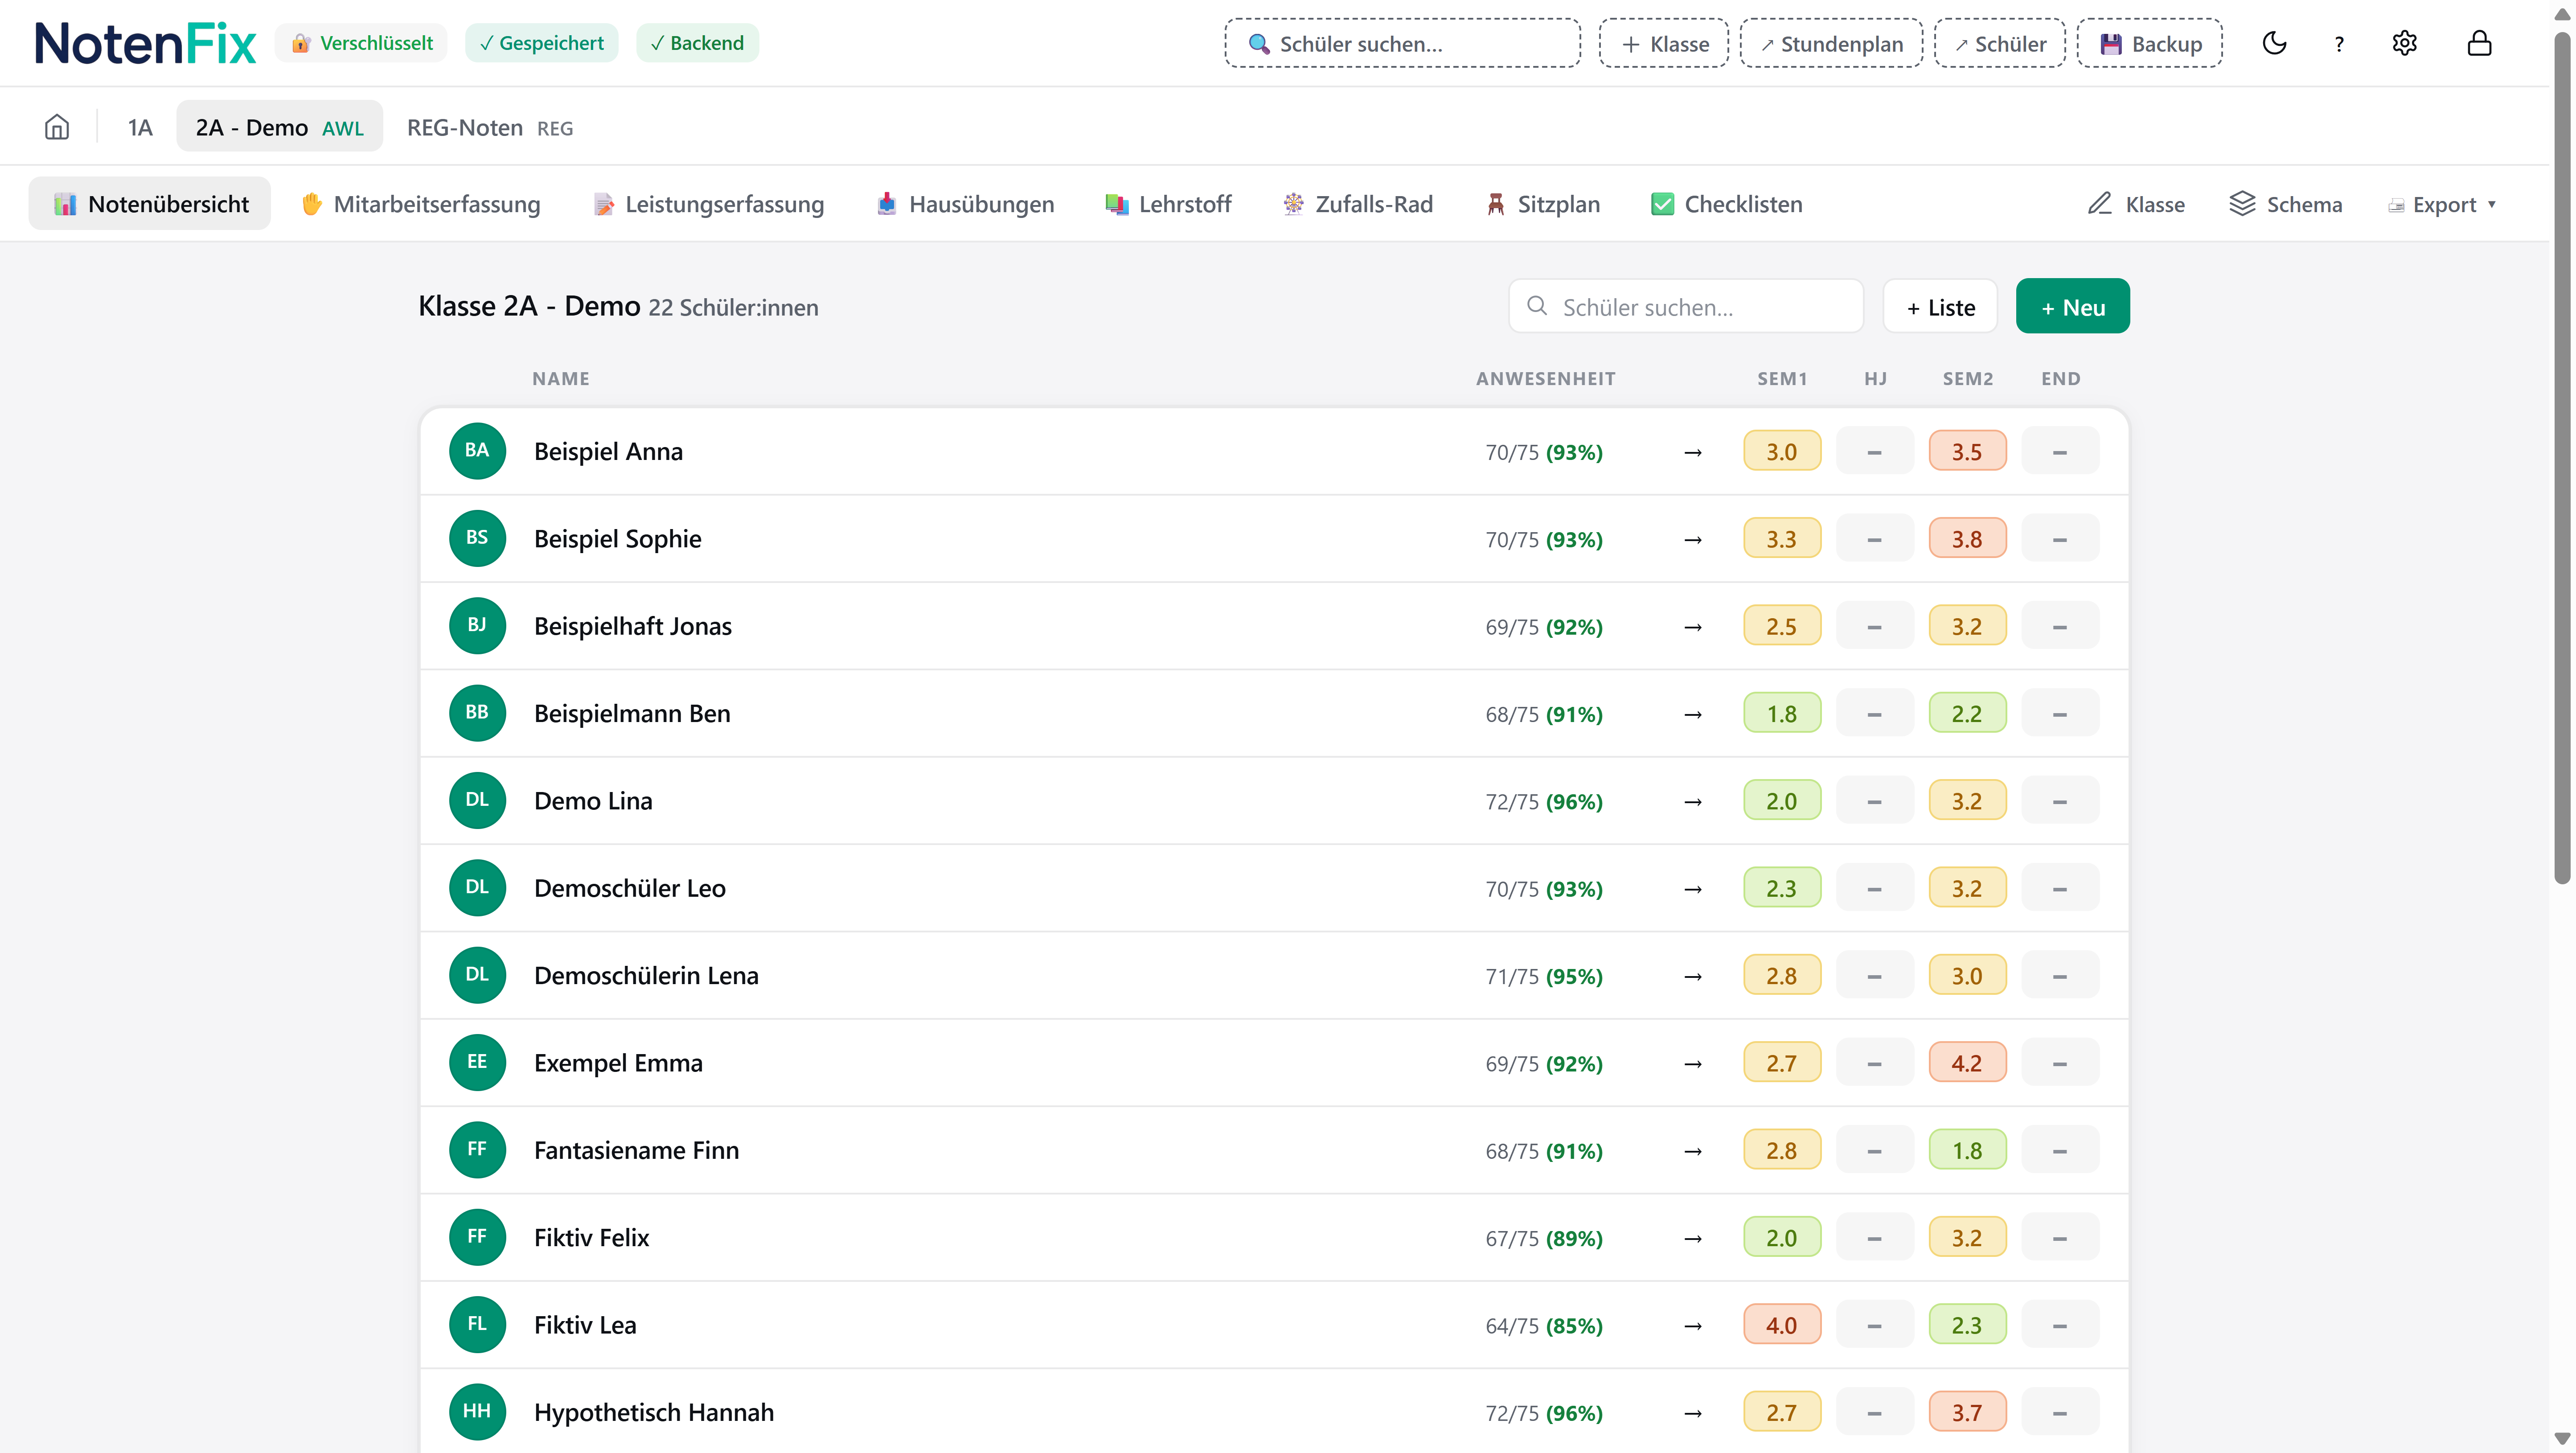This screenshot has height=1453, width=2576.
Task: Open avatar BS for Beispiel Sophie
Action: pyautogui.click(x=477, y=538)
